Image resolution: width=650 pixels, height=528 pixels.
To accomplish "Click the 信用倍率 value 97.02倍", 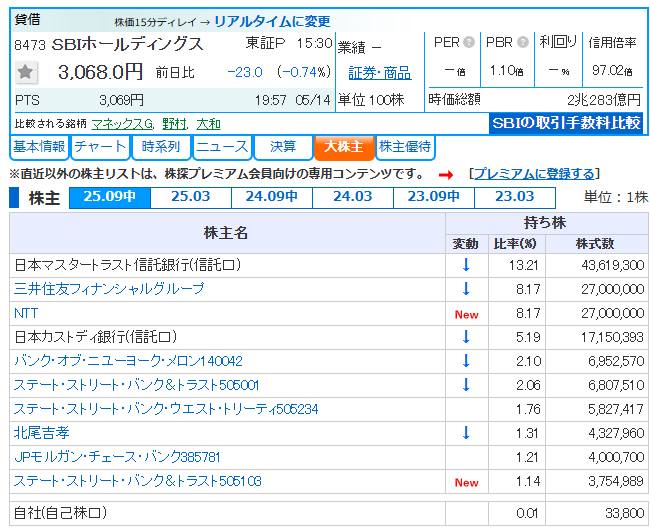I will point(612,70).
